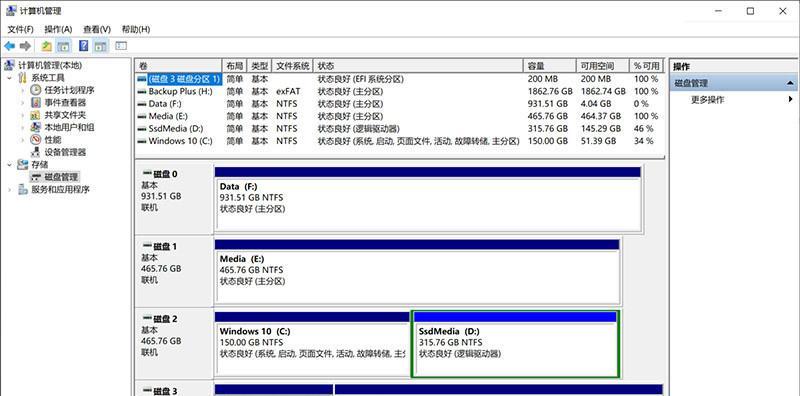
Task: Collapse the 存储 tree node
Action: click(x=9, y=164)
